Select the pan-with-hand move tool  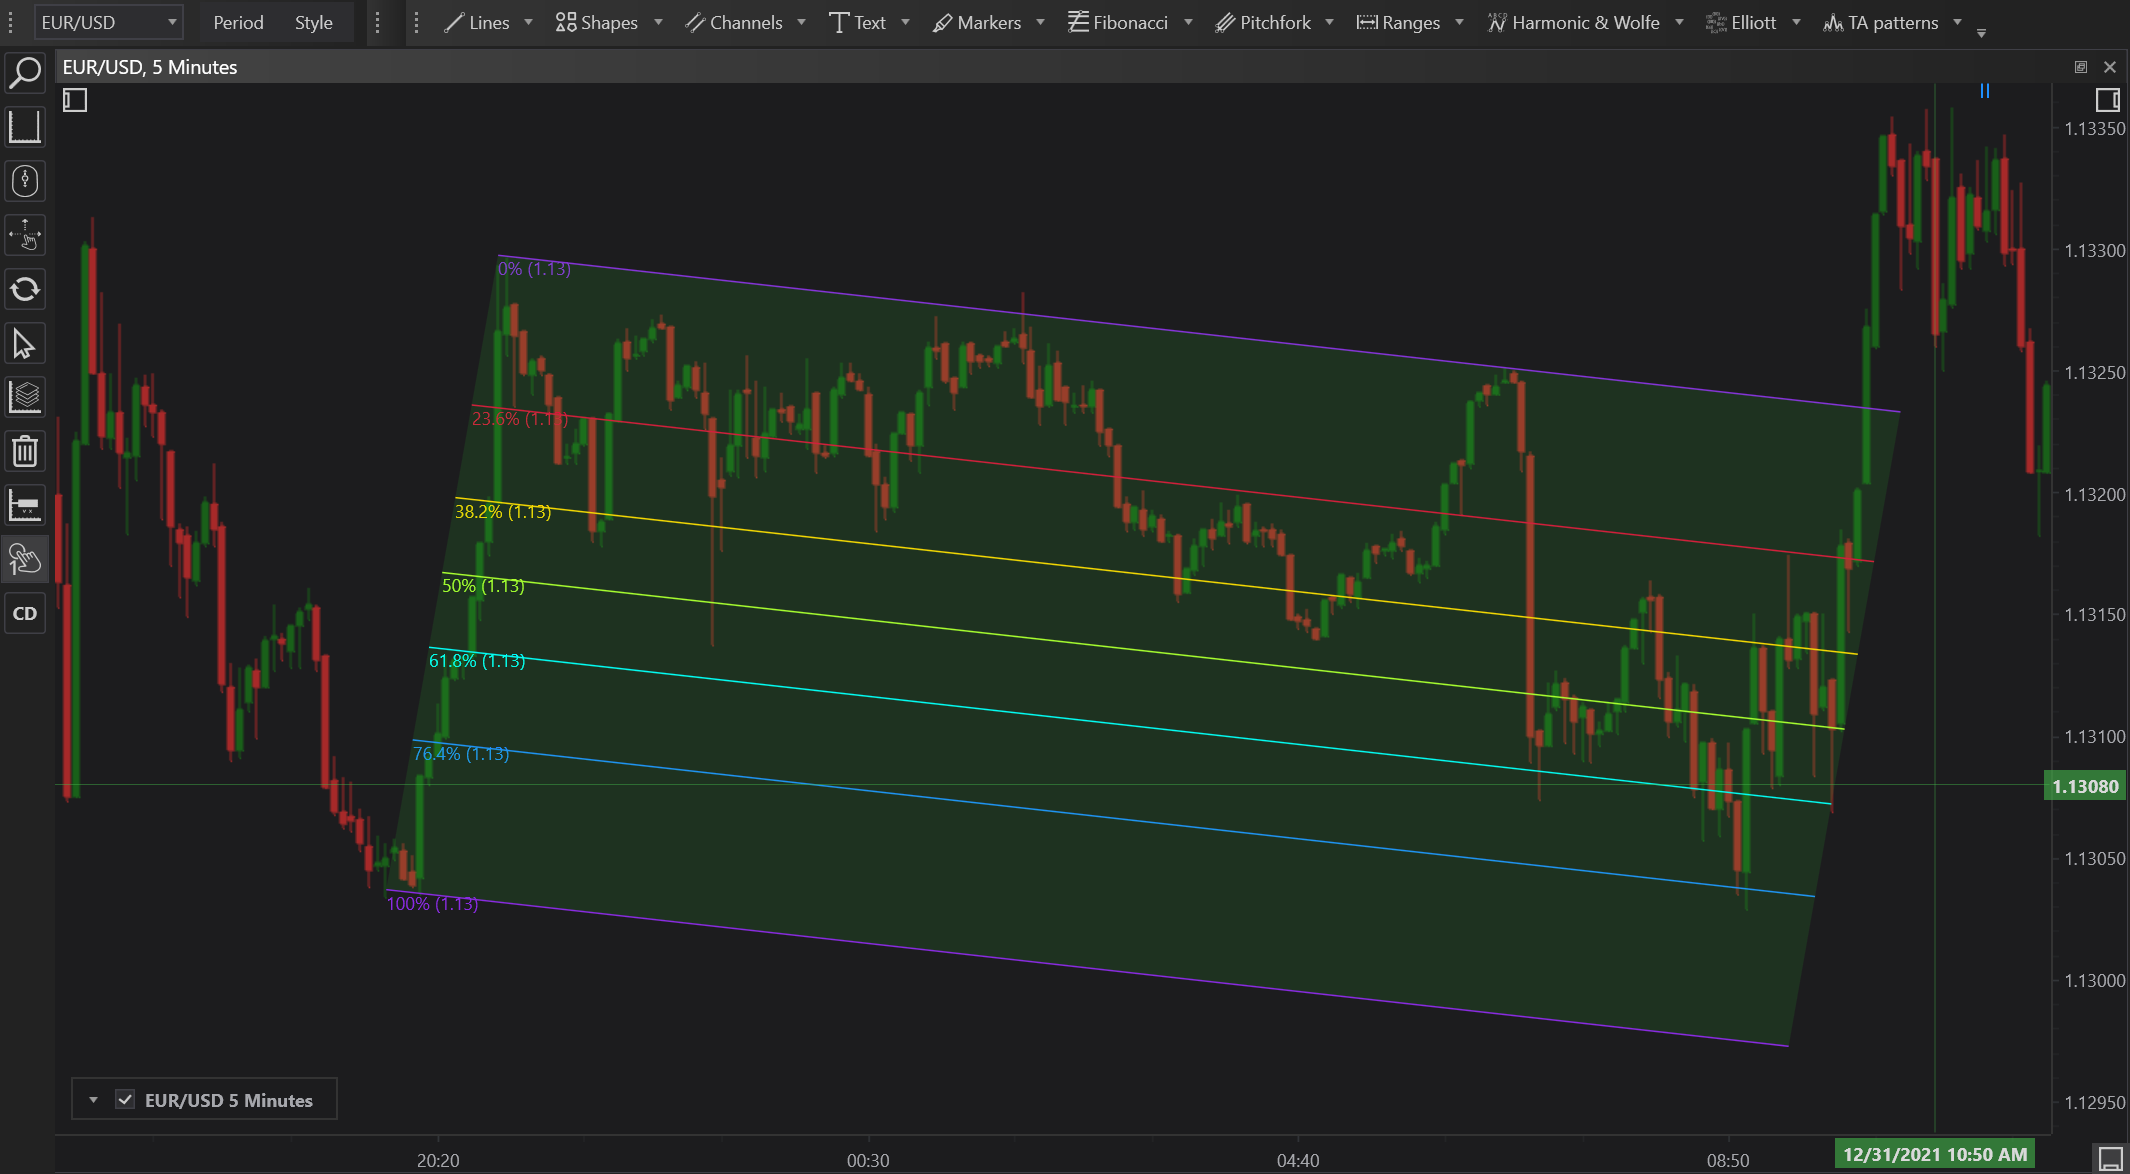(25, 236)
